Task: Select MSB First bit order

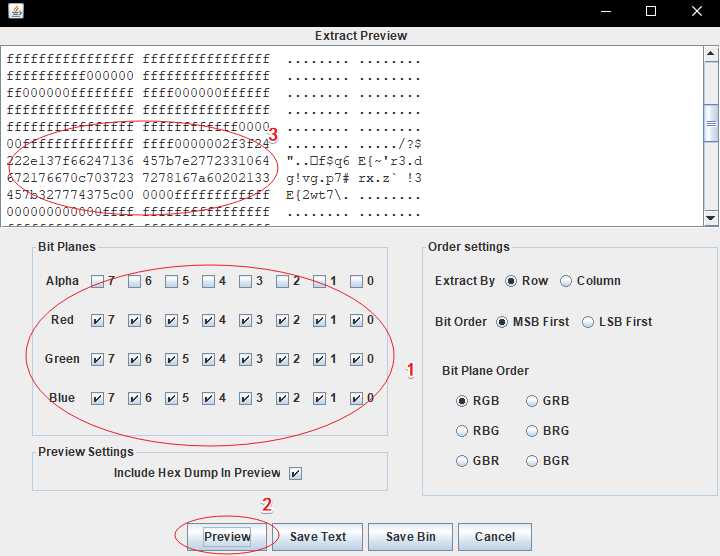Action: 502,322
